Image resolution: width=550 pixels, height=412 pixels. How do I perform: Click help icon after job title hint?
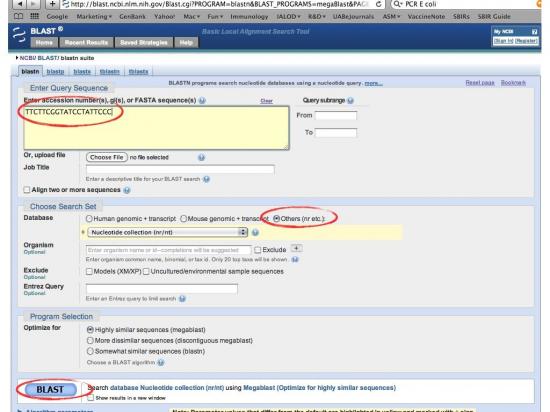(x=207, y=179)
